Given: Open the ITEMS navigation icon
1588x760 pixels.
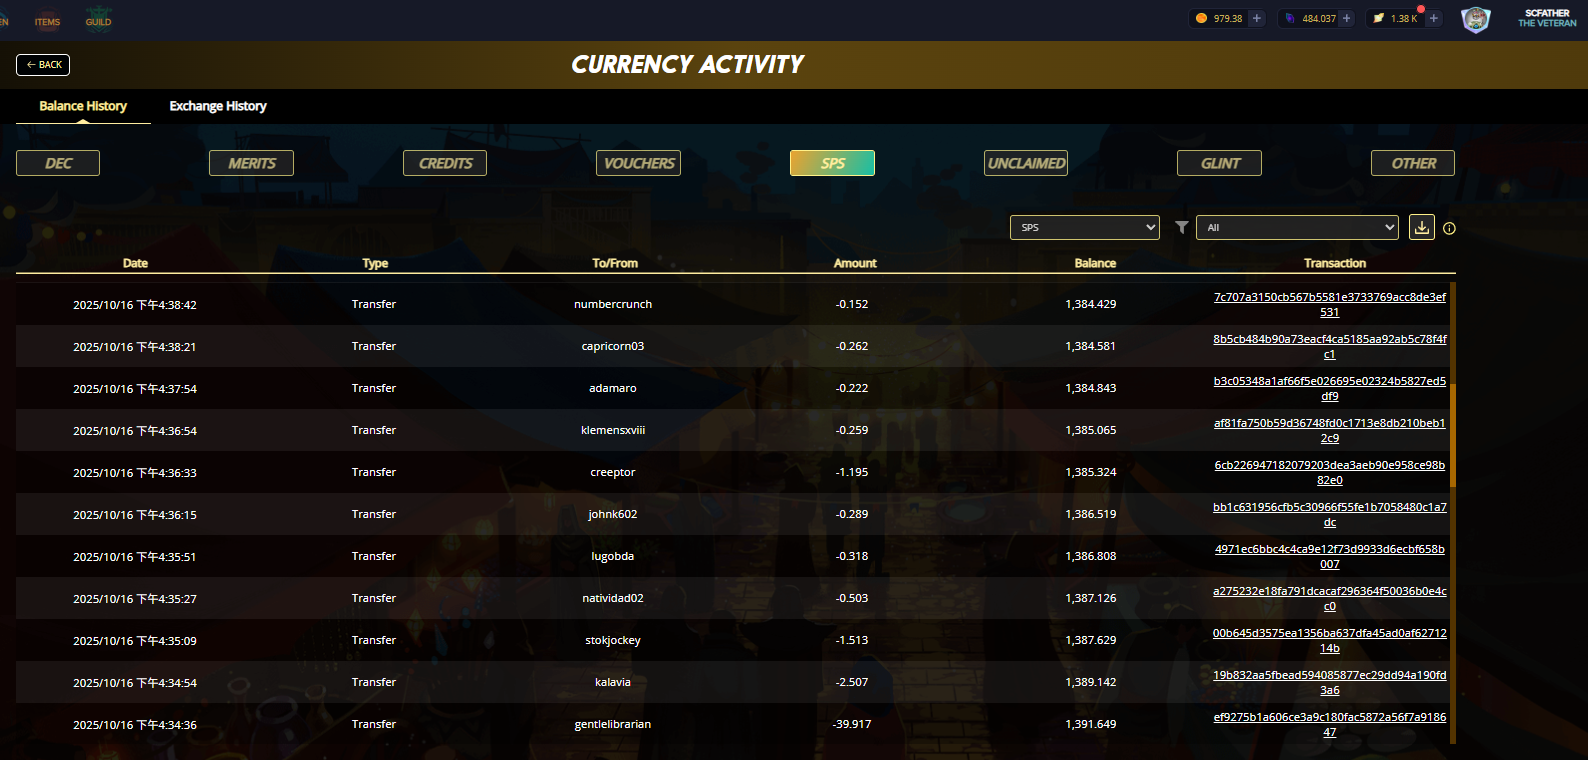Looking at the screenshot, I should point(47,20).
